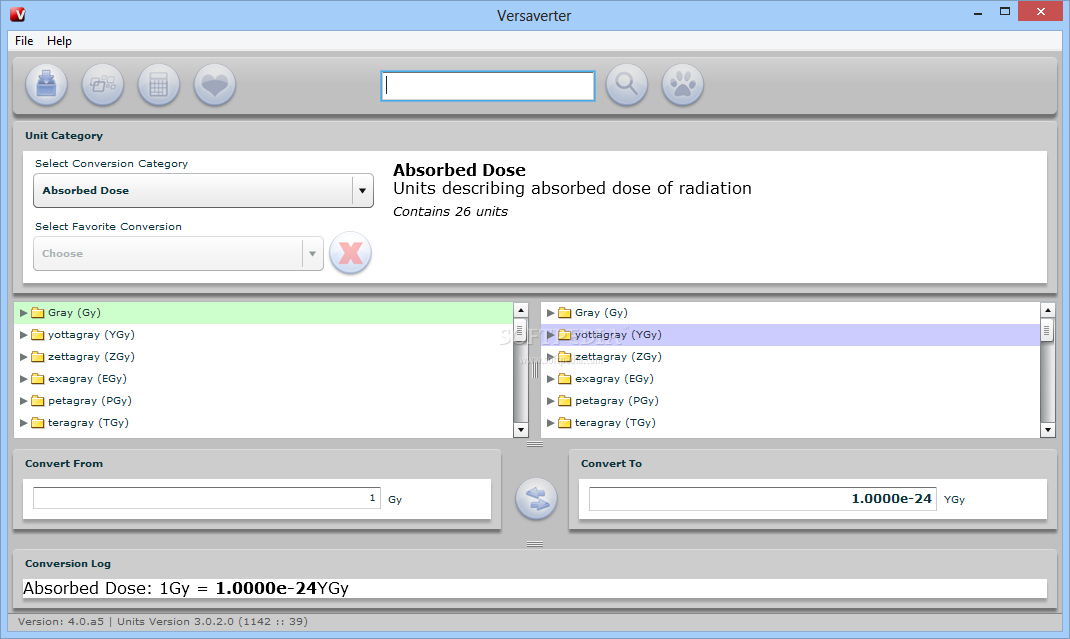
Task: Expand teragray (TGy) in right list
Action: coord(550,423)
